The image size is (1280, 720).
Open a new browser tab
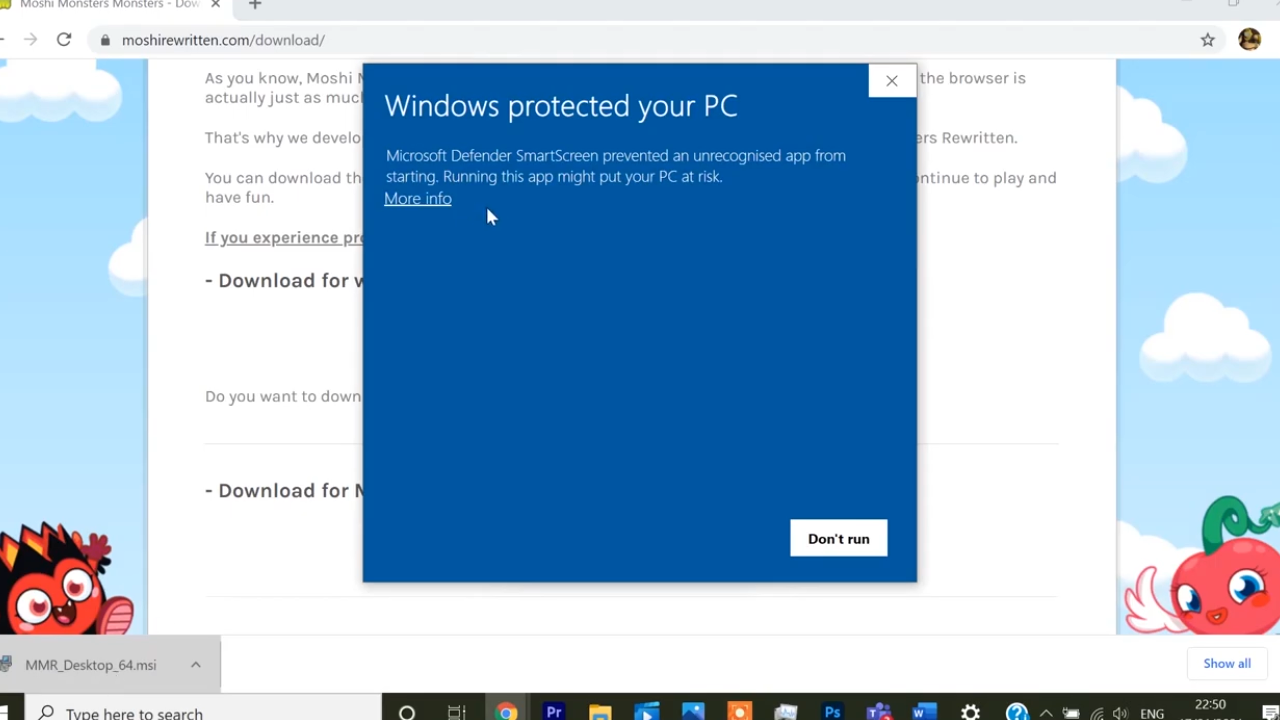255,5
